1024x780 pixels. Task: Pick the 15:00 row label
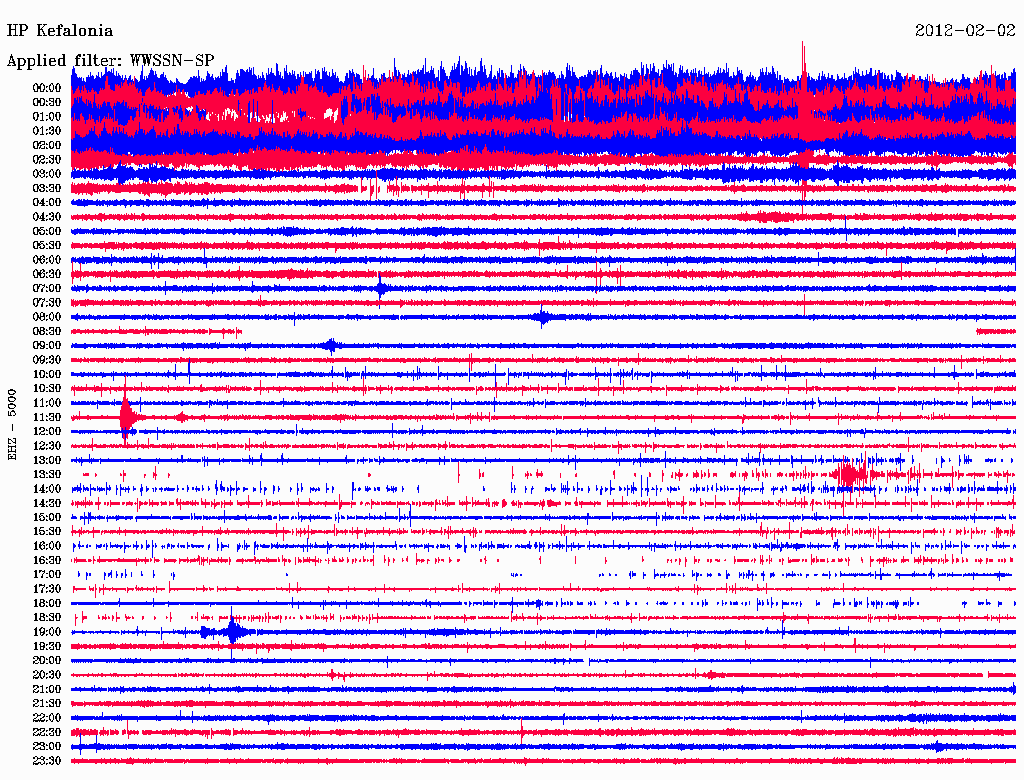coord(46,517)
